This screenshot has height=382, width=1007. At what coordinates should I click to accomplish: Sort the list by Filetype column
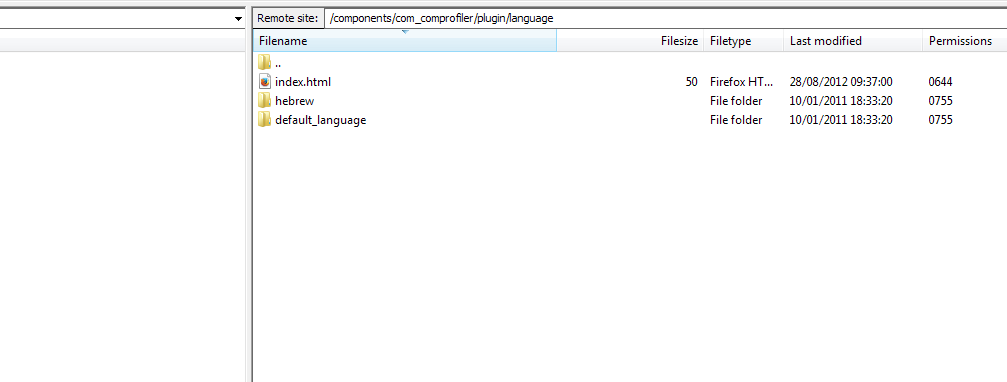744,41
